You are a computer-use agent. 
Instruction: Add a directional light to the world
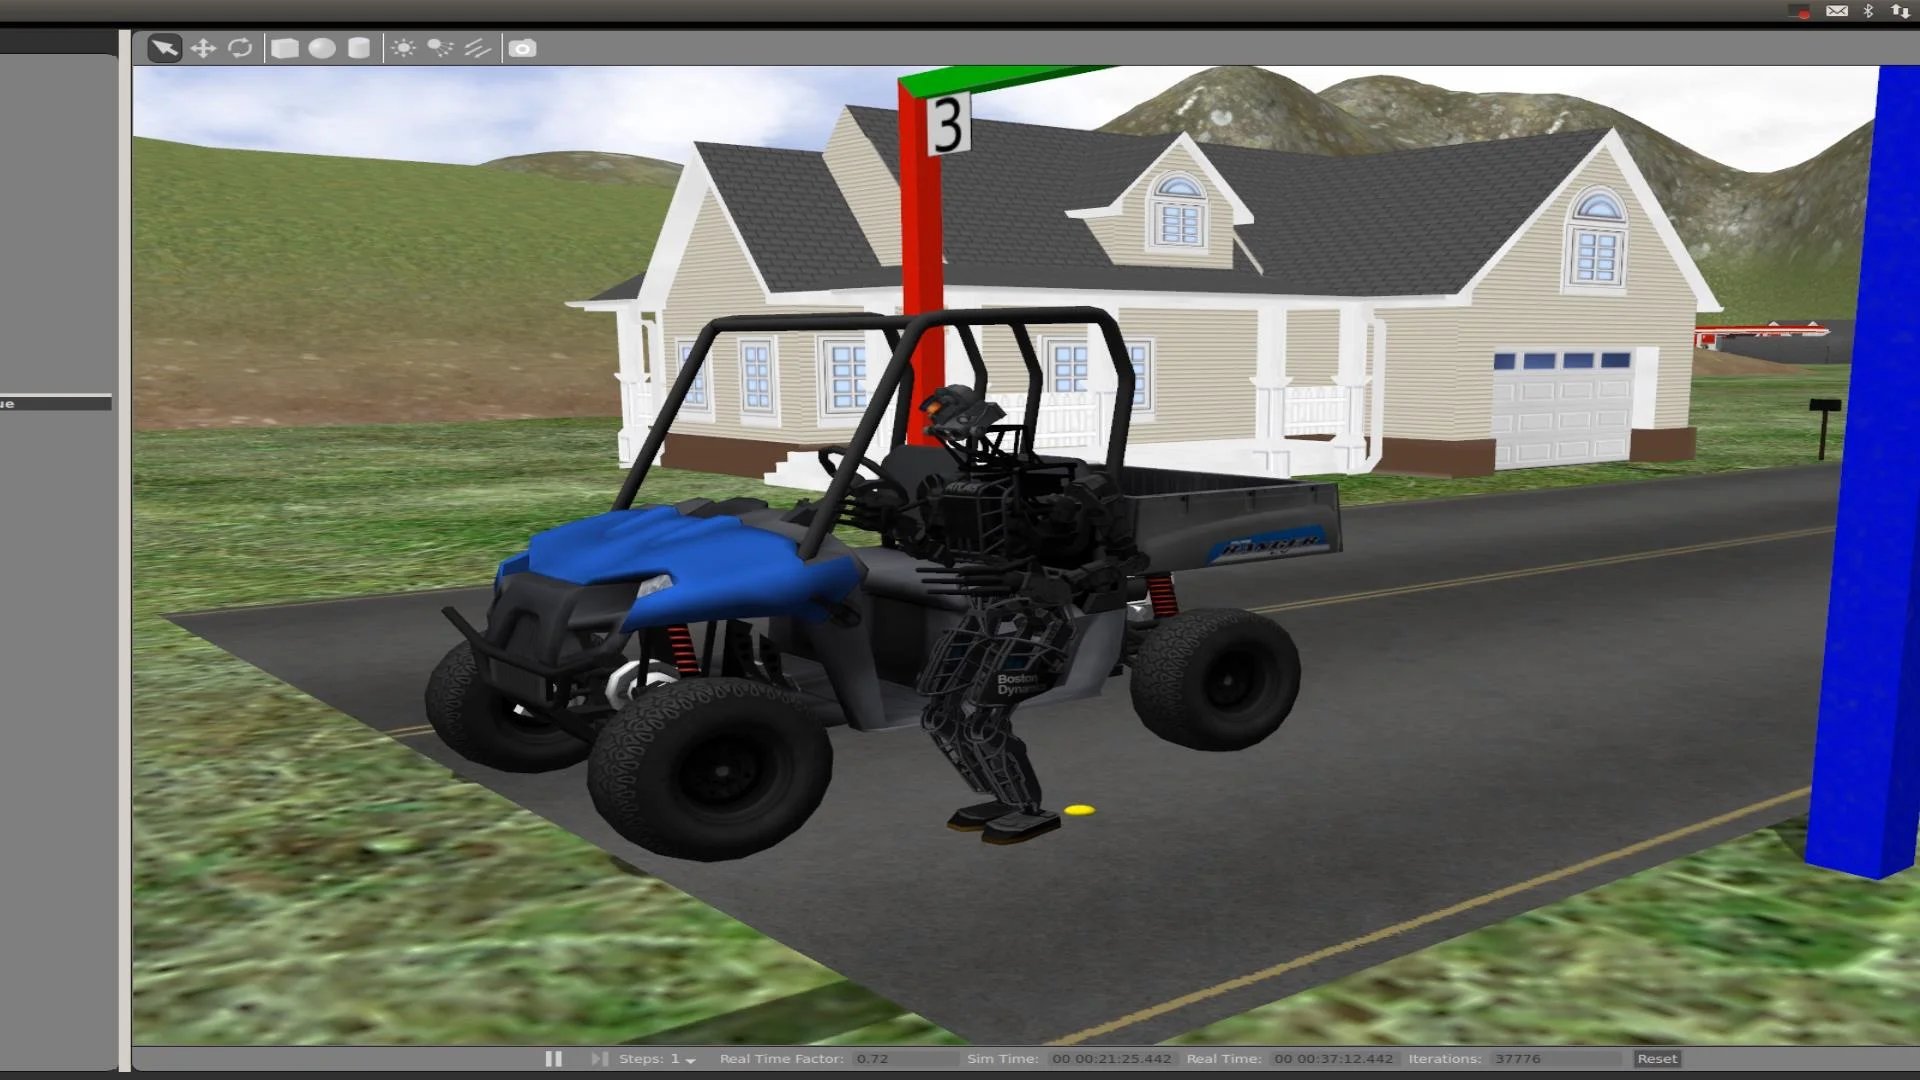(478, 47)
